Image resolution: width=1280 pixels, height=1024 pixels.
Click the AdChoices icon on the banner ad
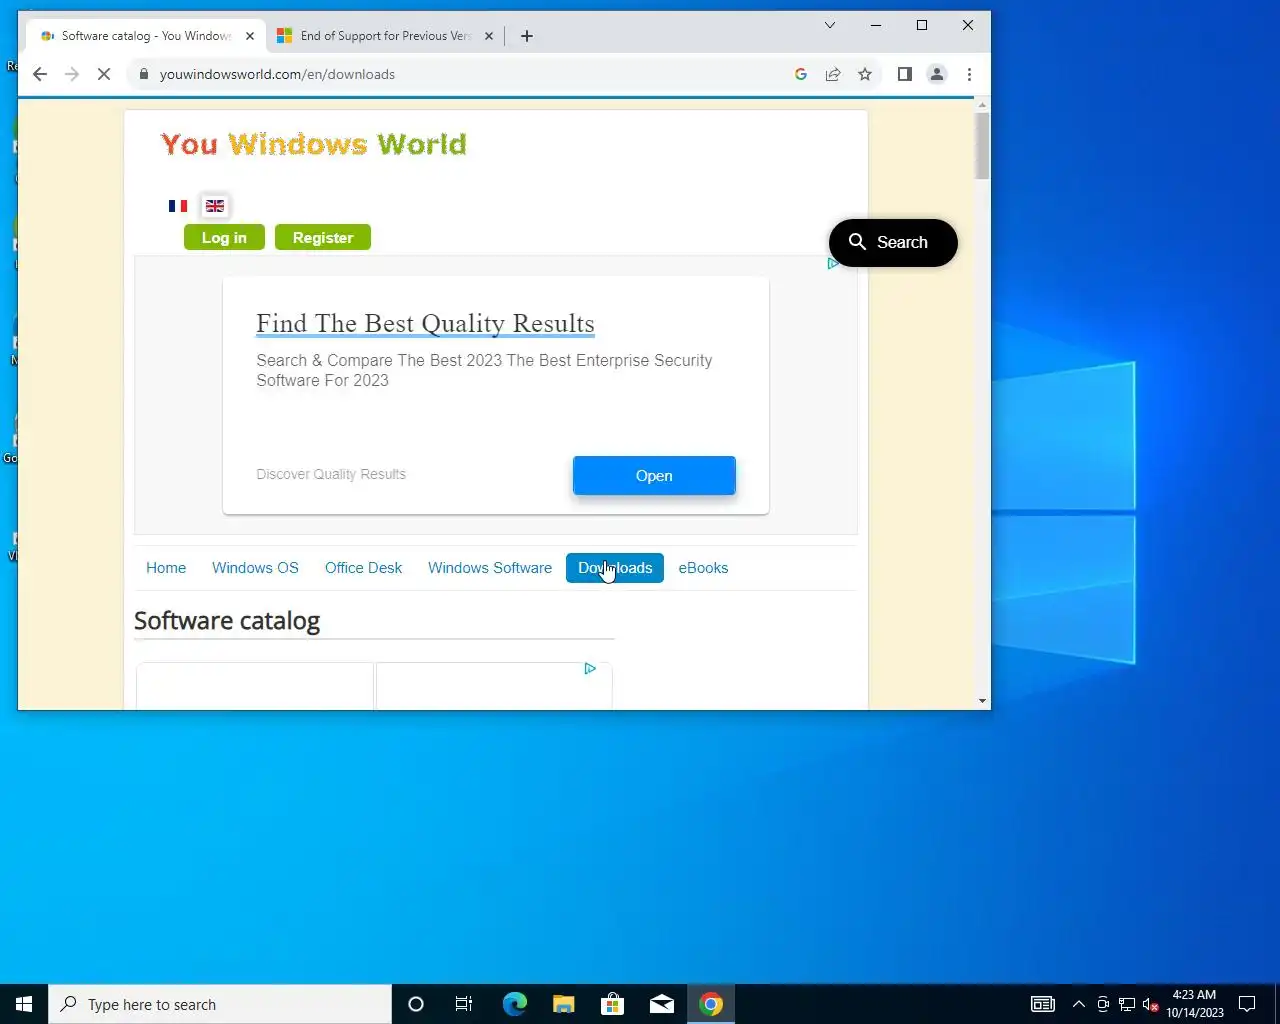tap(832, 264)
